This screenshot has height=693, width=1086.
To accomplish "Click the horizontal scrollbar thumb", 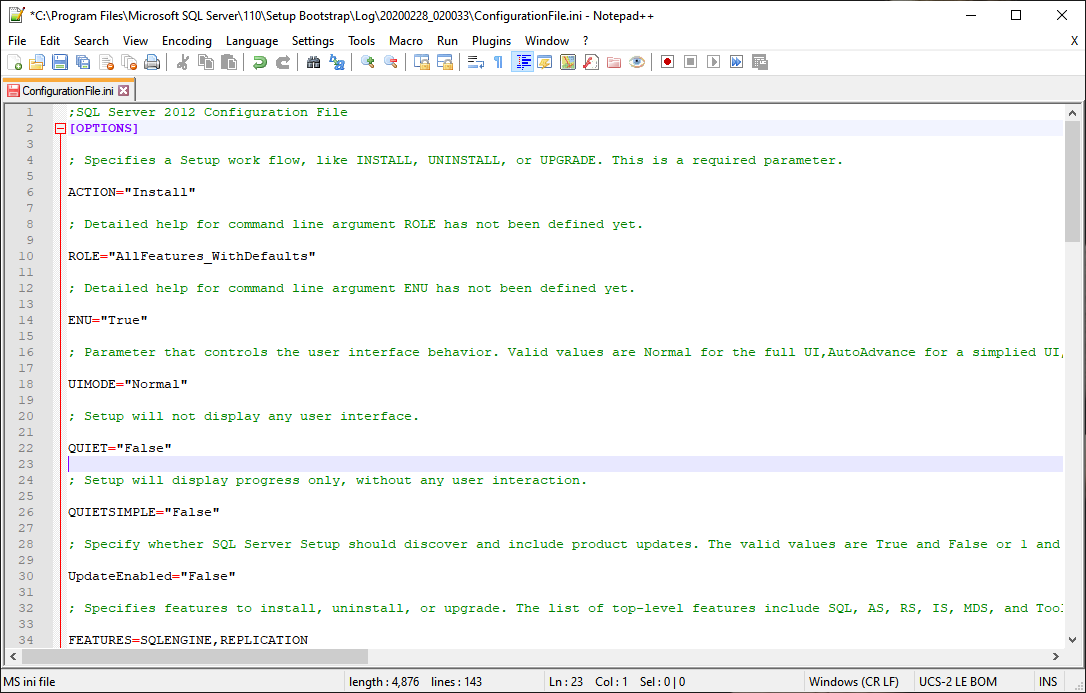I will [x=195, y=656].
